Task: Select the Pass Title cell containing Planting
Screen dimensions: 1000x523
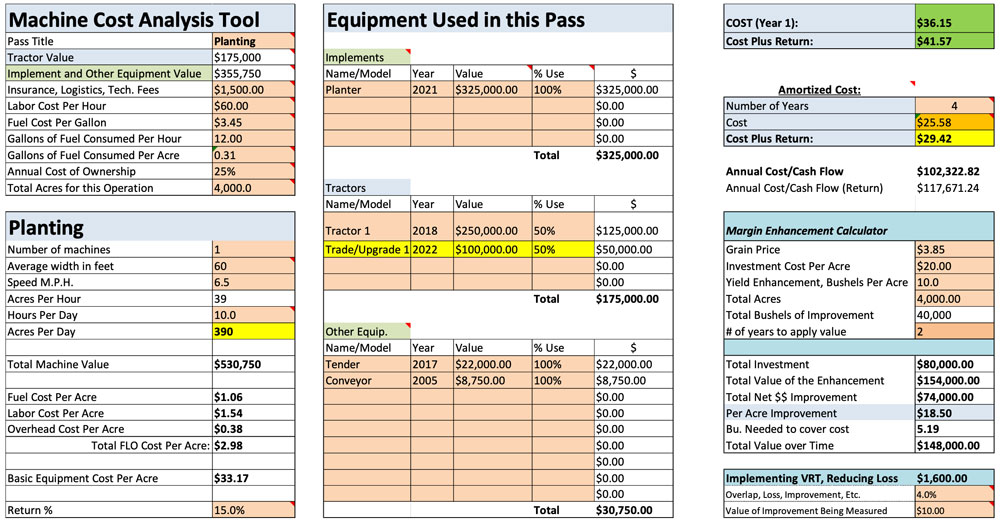Action: point(253,41)
